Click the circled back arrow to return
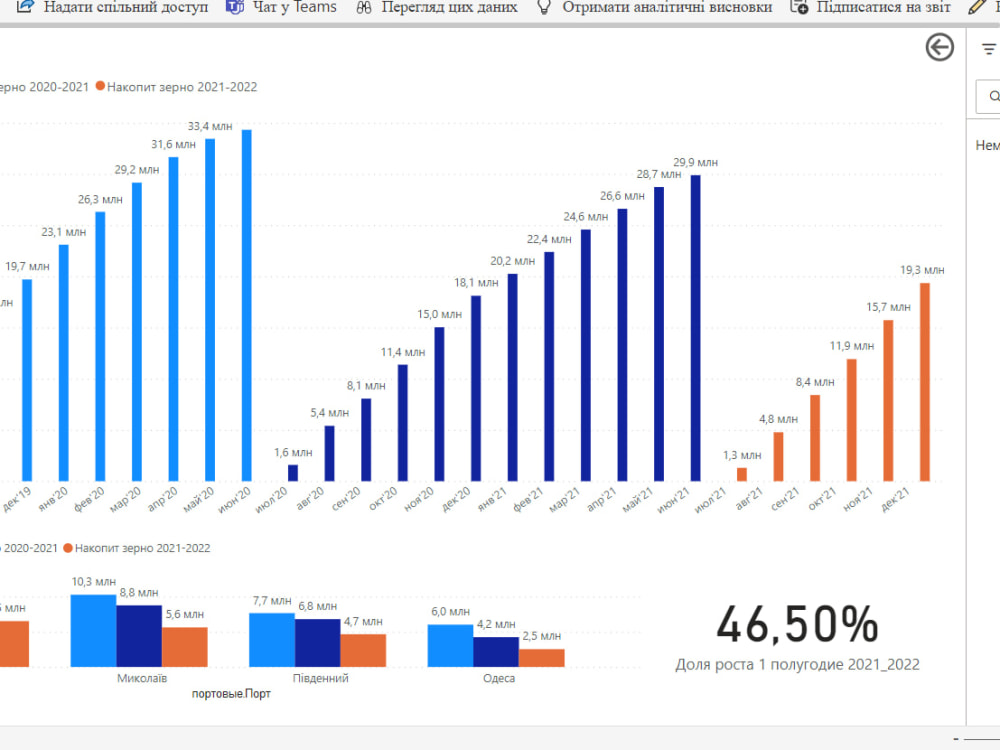1000x750 pixels. (x=939, y=47)
